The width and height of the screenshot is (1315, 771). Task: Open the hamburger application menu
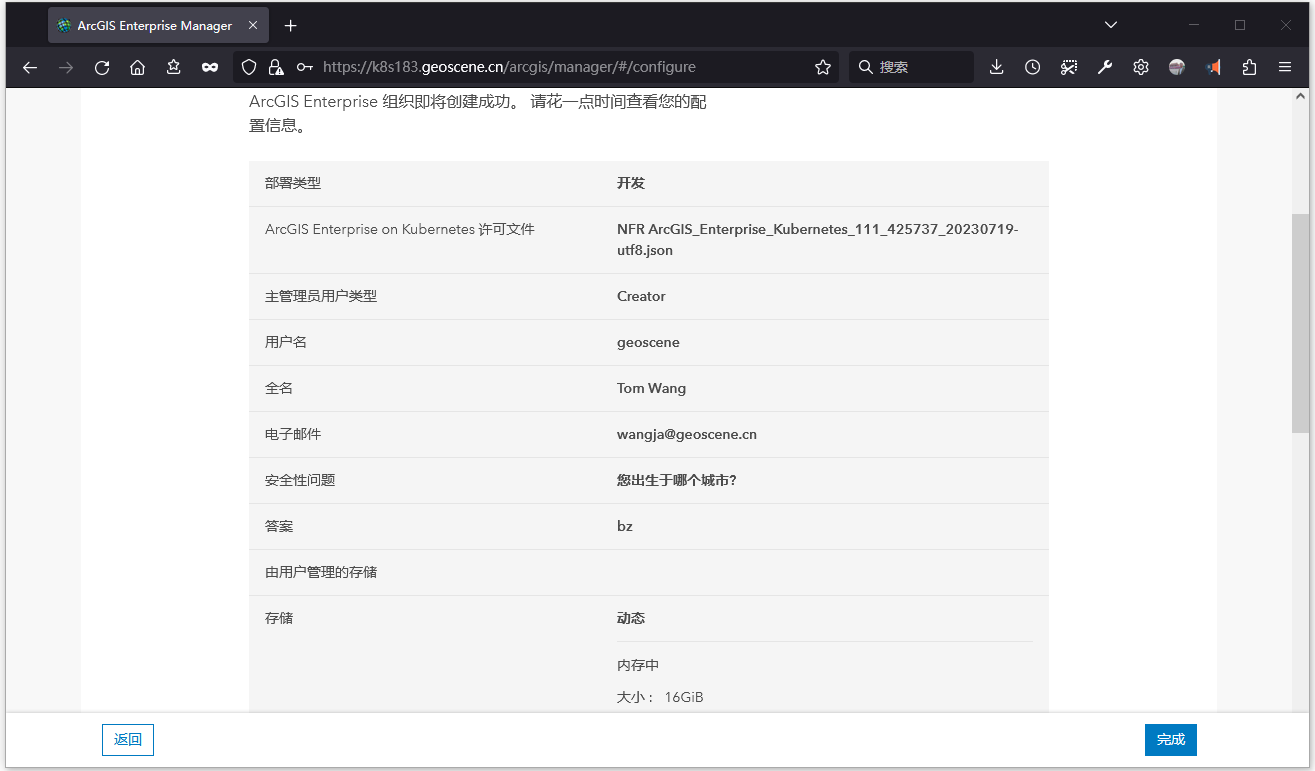pos(1285,67)
